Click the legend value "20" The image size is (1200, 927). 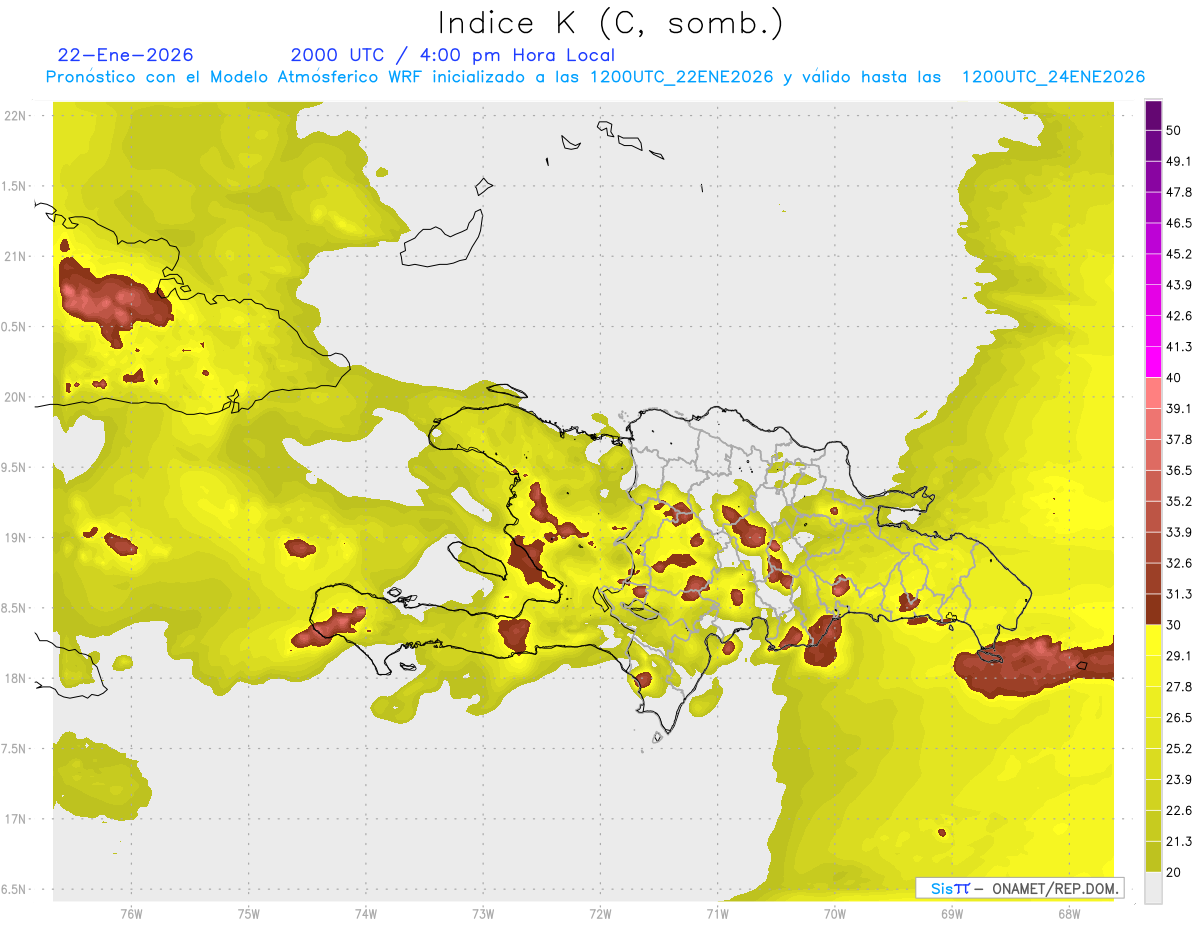click(x=1174, y=872)
